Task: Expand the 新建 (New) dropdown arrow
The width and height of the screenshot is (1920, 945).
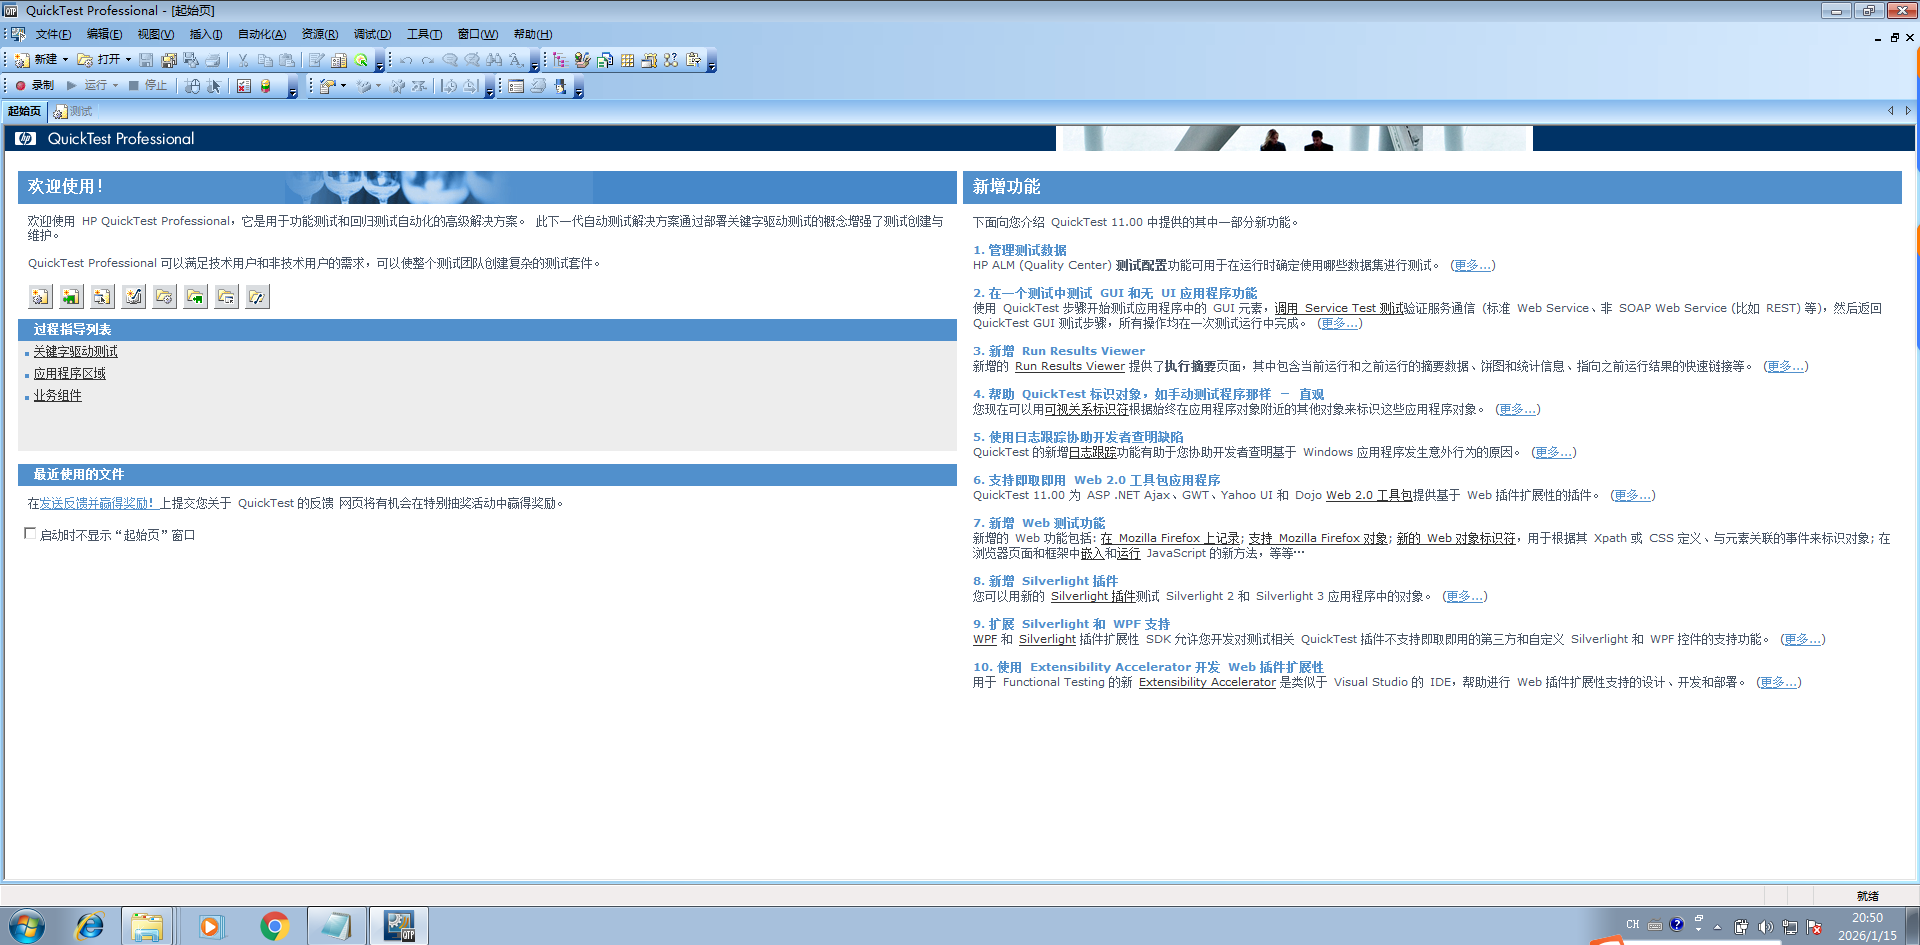Action: (x=66, y=60)
